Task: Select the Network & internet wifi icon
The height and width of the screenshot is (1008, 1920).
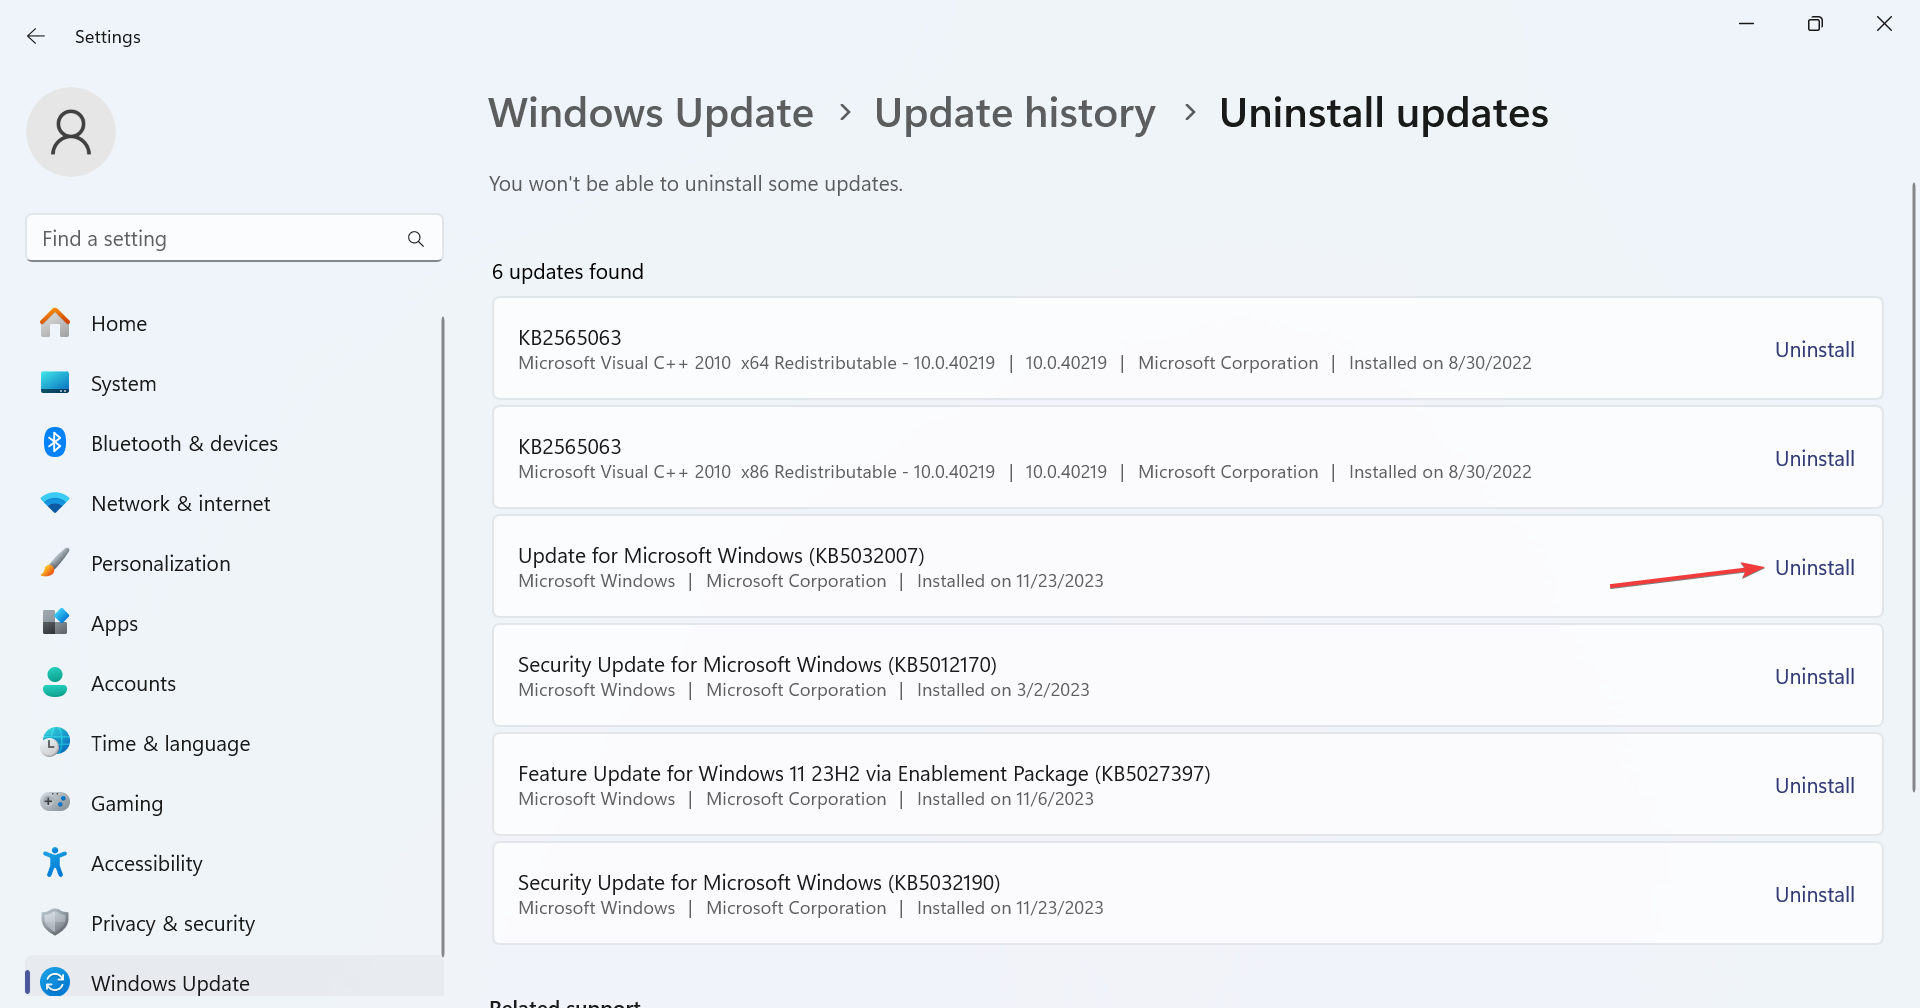Action: coord(55,503)
